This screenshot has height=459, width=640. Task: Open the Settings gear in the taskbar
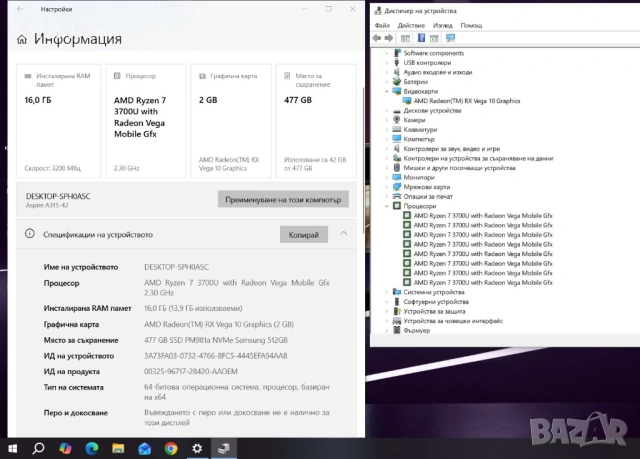point(197,449)
